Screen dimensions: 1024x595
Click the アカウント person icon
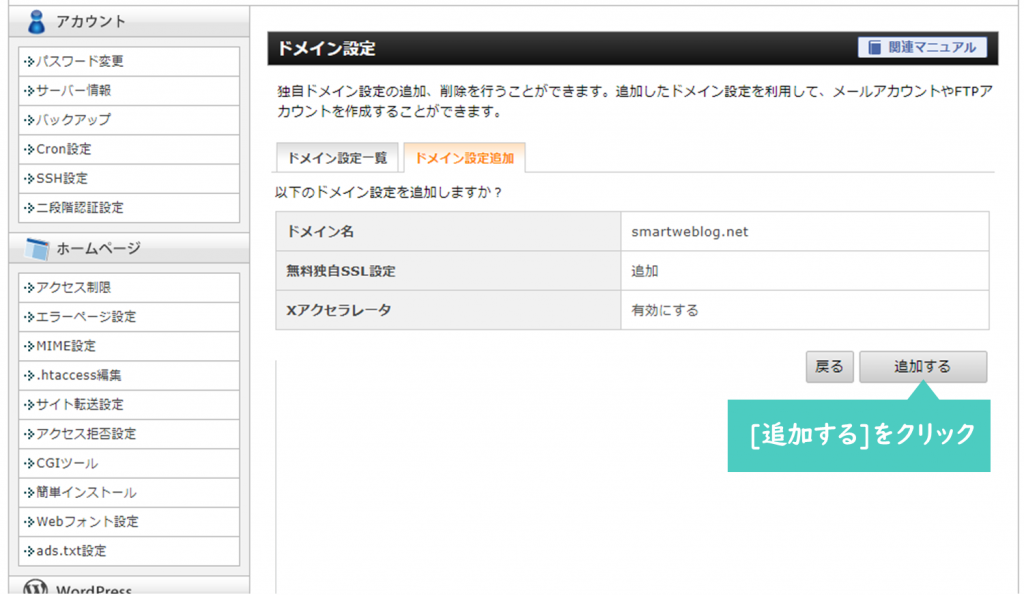[37, 22]
